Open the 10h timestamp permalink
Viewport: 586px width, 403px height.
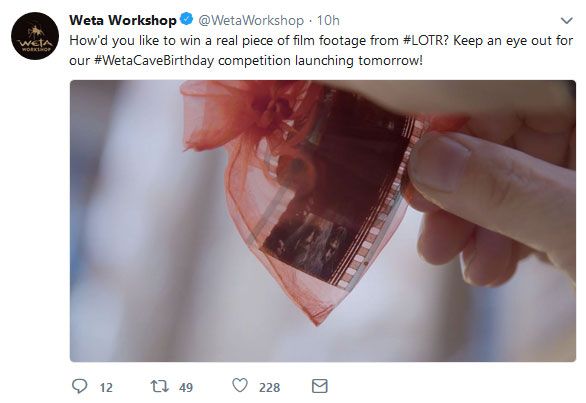pyautogui.click(x=328, y=20)
